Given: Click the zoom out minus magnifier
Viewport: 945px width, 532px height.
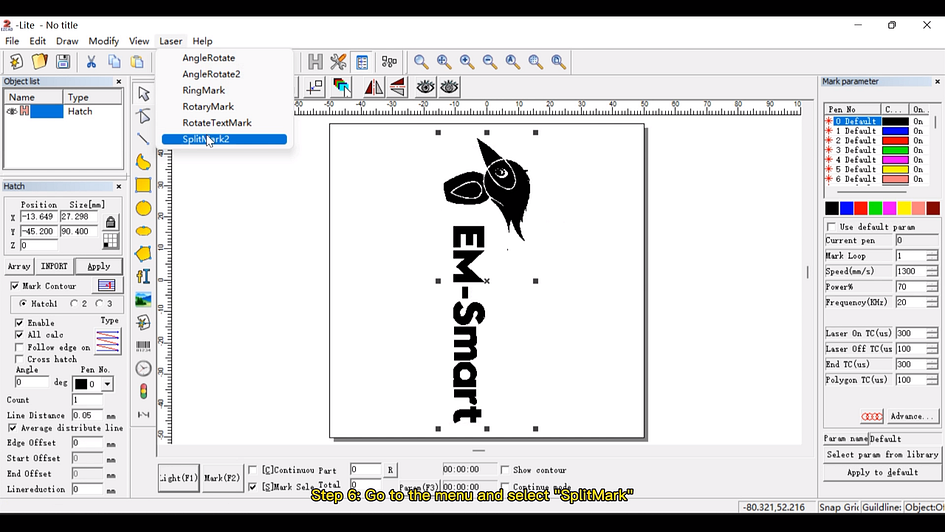Looking at the screenshot, I should (x=490, y=61).
